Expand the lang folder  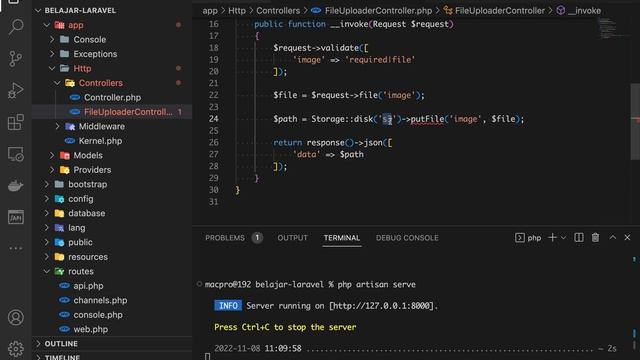[x=47, y=228]
